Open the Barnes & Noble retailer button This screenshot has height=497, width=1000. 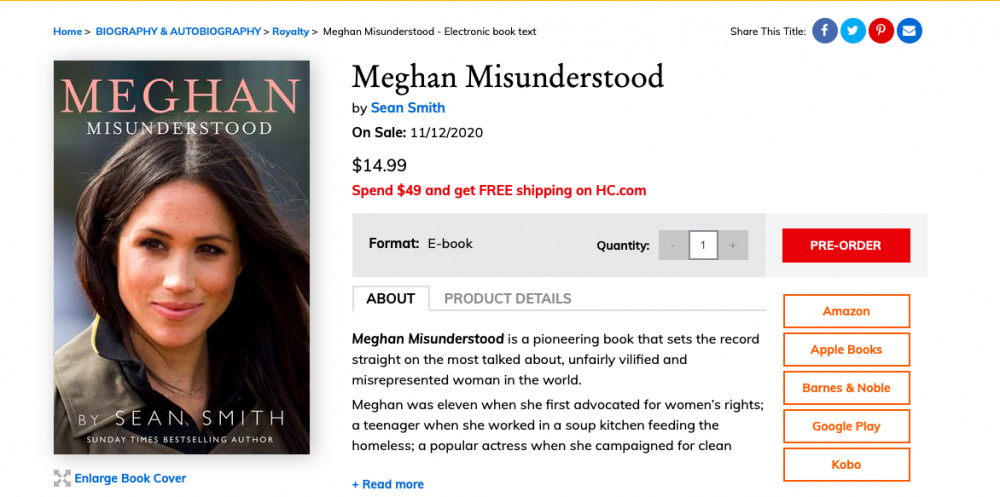tap(846, 388)
